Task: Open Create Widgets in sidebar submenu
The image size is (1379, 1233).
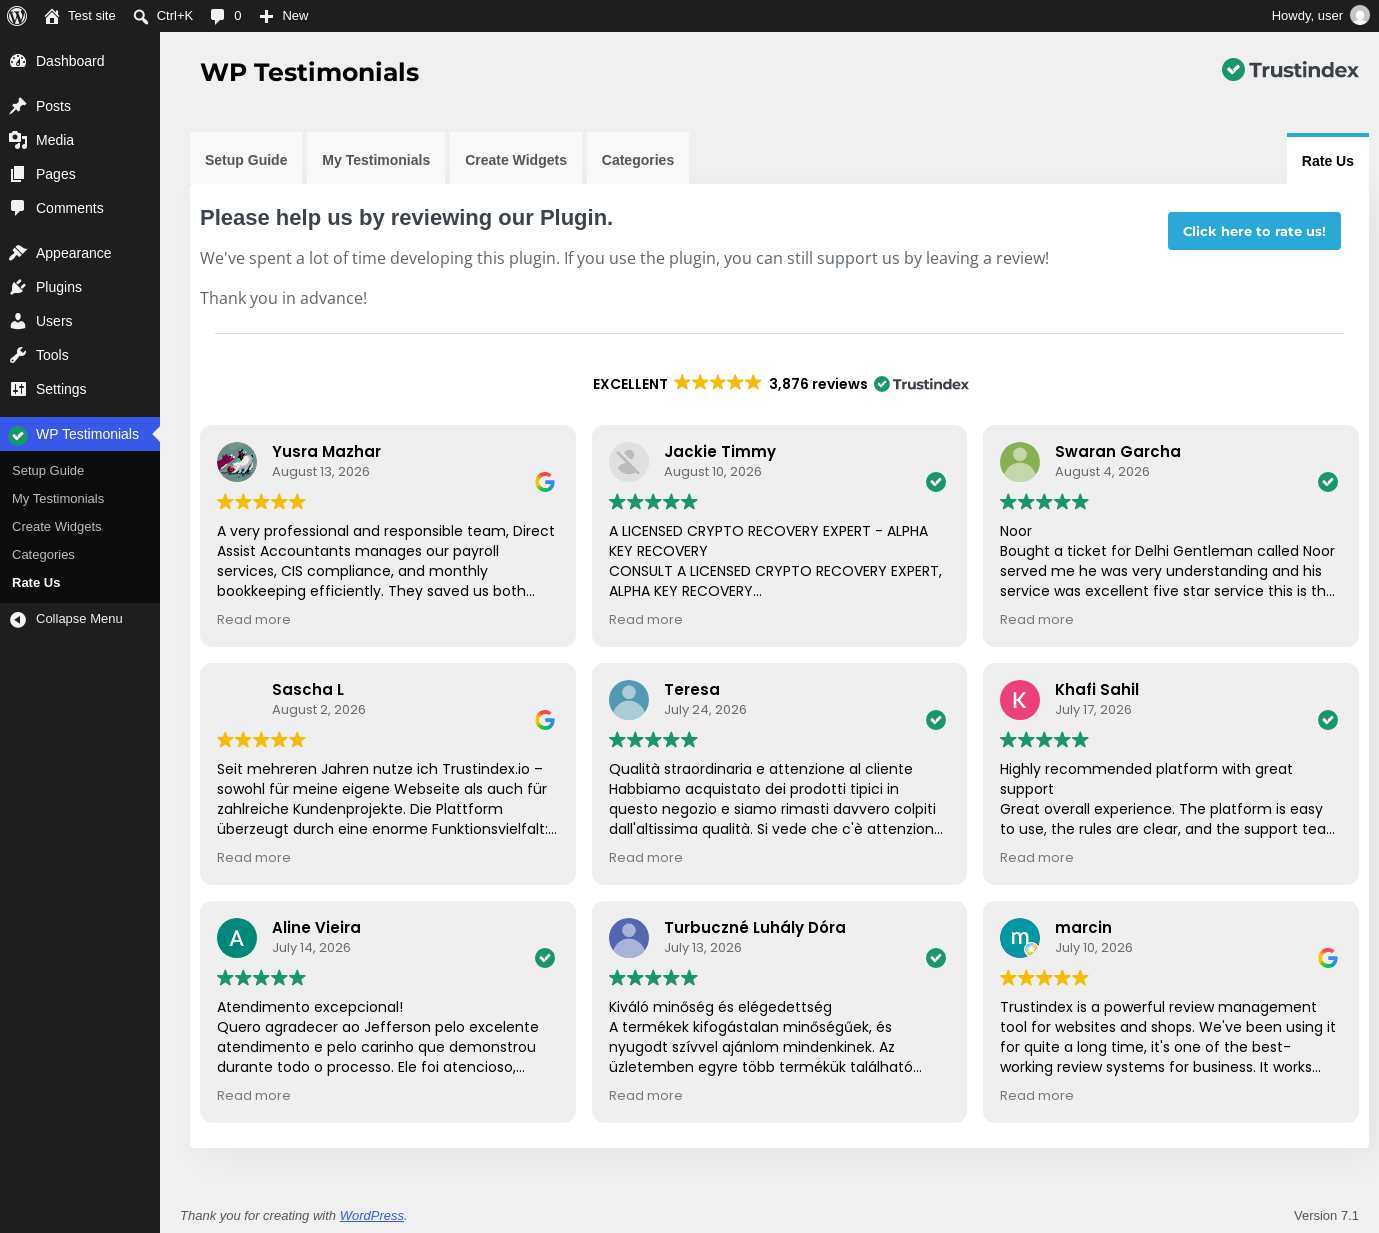Action: [x=57, y=527]
